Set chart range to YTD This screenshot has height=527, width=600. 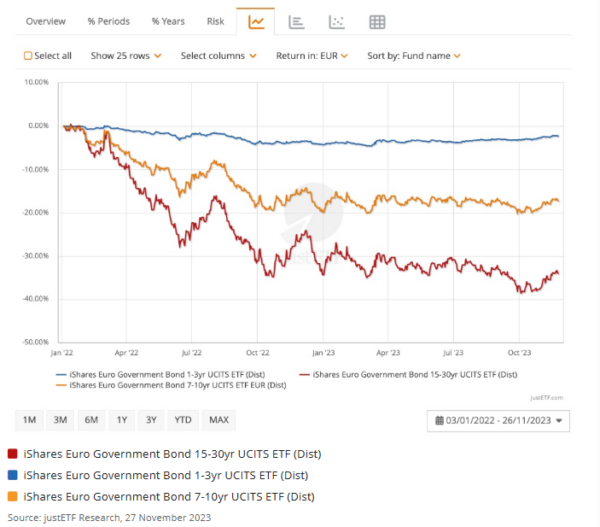(x=183, y=420)
